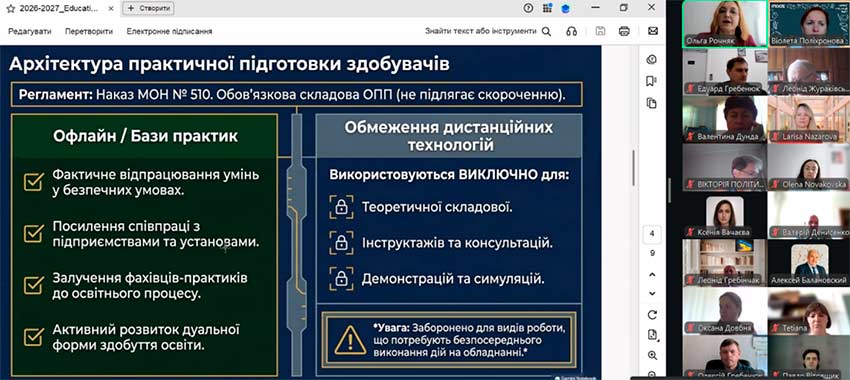Click the muted mic icon beside Olena Novakovska
The image size is (850, 380).
tap(775, 184)
